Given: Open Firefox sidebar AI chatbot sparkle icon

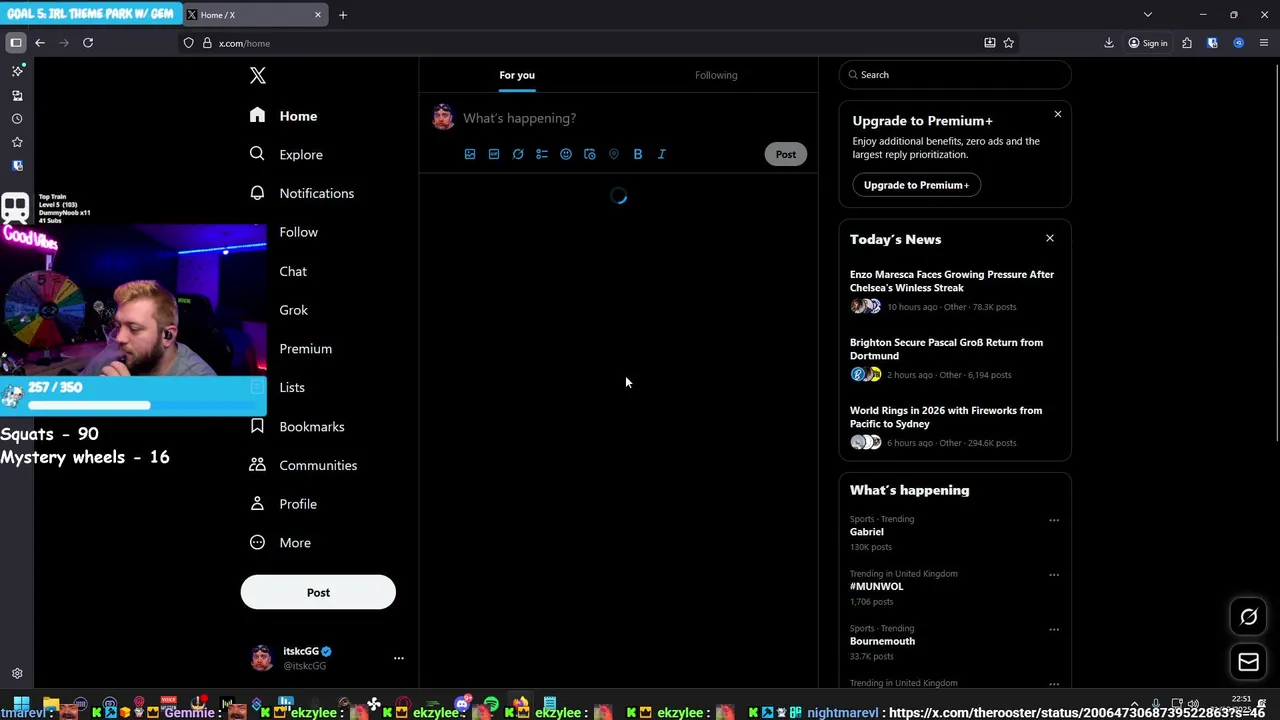Looking at the screenshot, I should tap(17, 71).
